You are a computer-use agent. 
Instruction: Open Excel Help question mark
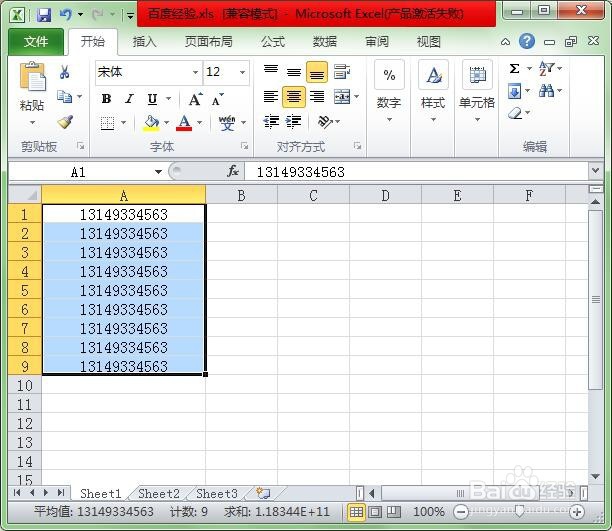tap(527, 41)
